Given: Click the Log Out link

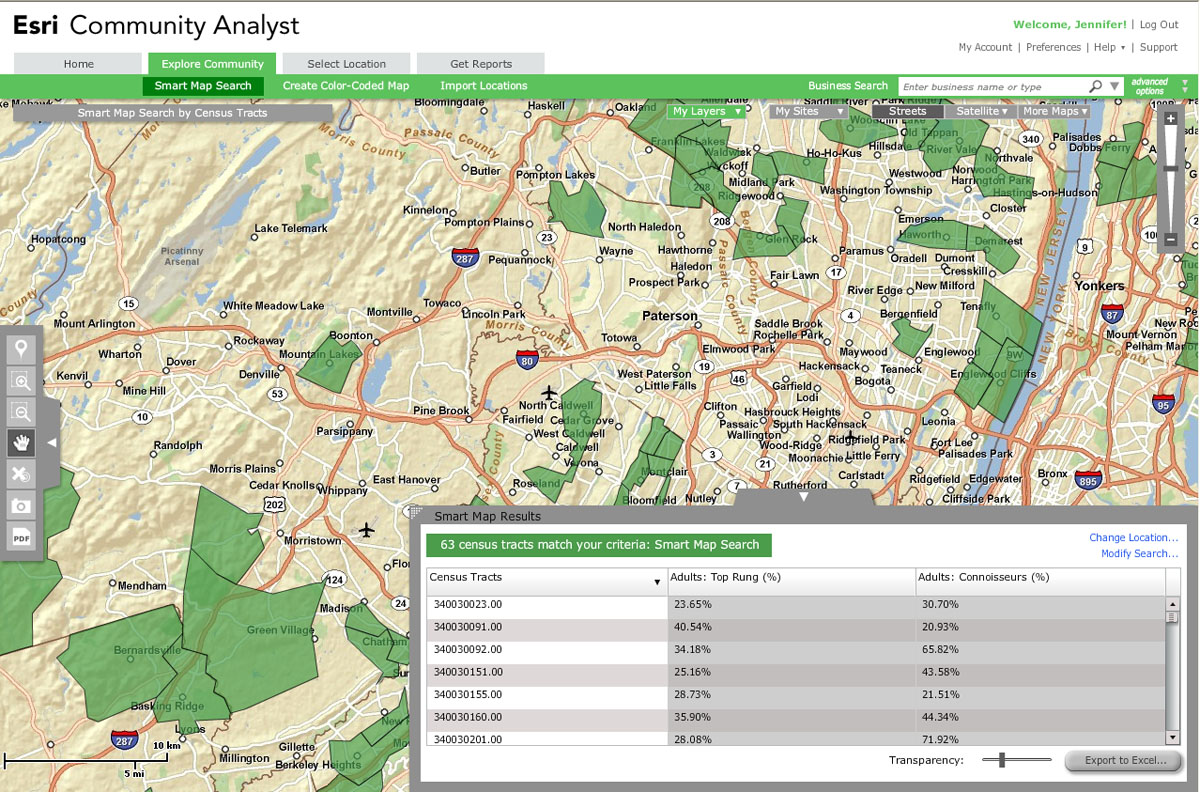Looking at the screenshot, I should 1159,25.
